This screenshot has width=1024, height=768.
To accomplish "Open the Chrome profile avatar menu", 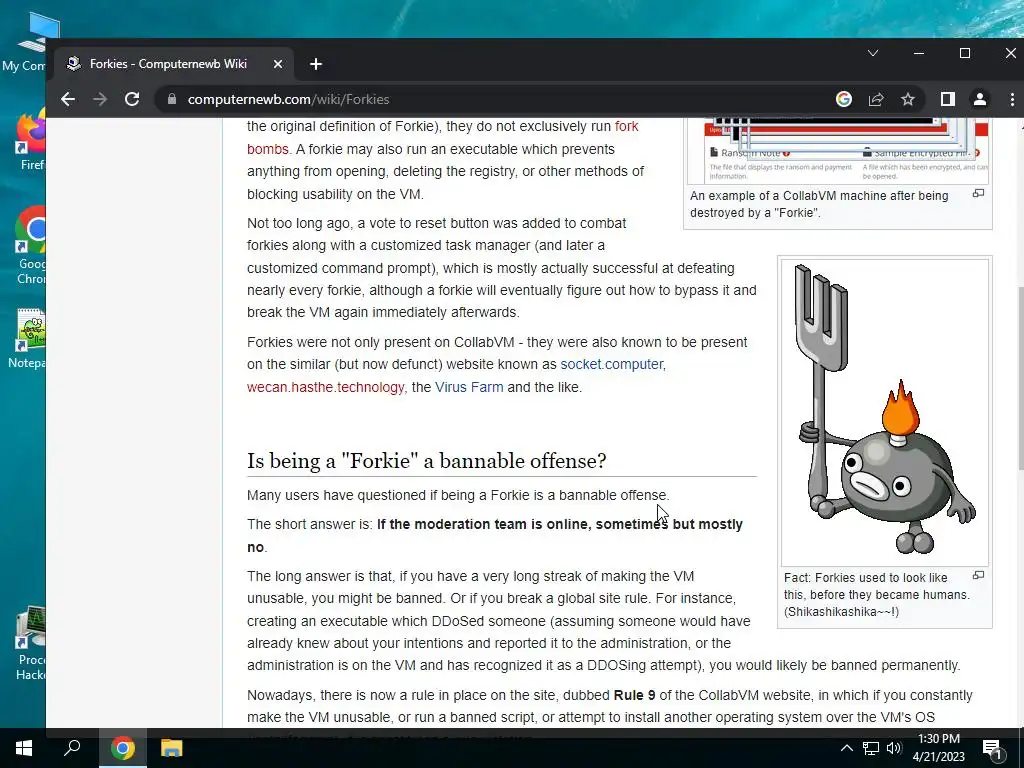I will coord(980,99).
